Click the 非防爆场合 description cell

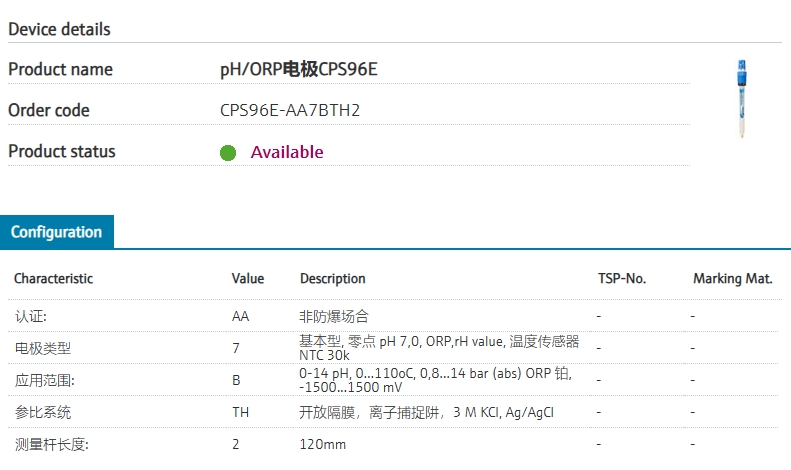pyautogui.click(x=334, y=316)
